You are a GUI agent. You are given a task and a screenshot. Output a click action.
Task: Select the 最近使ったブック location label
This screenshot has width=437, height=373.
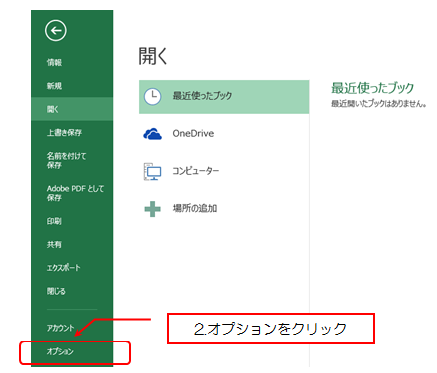coord(202,96)
